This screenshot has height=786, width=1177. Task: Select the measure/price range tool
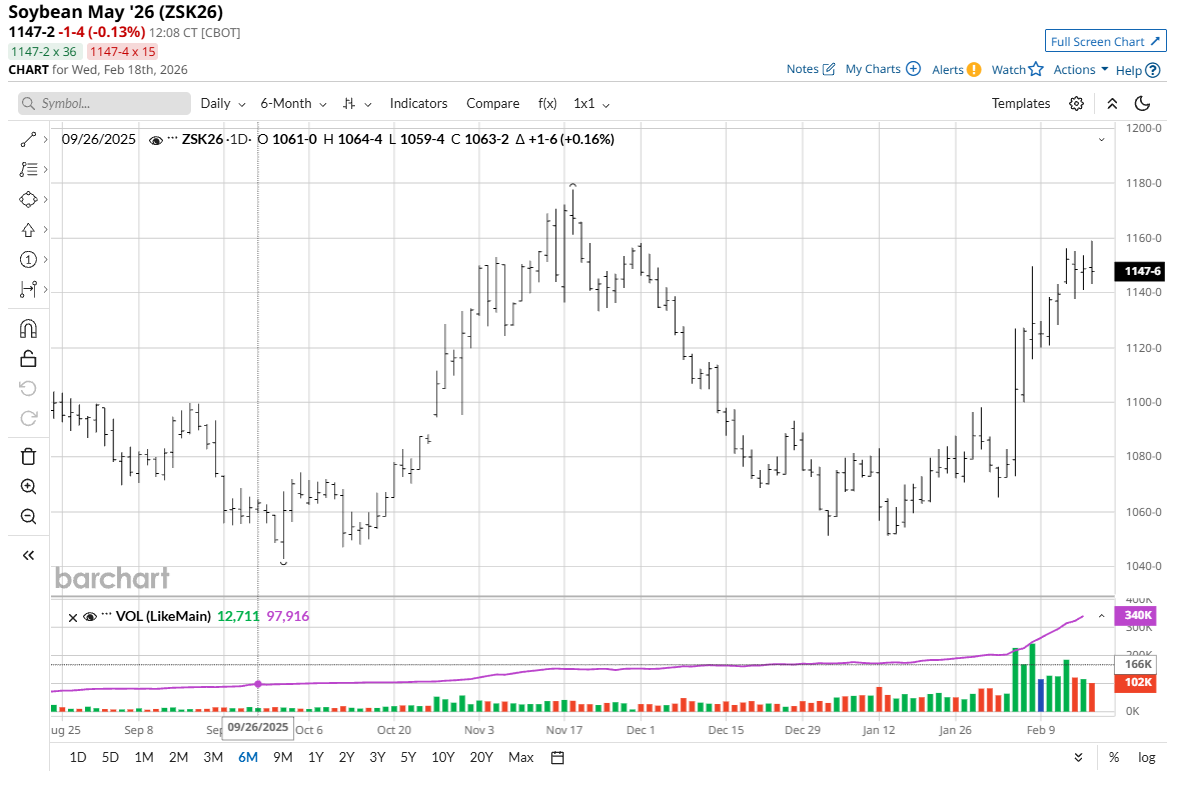tap(29, 289)
